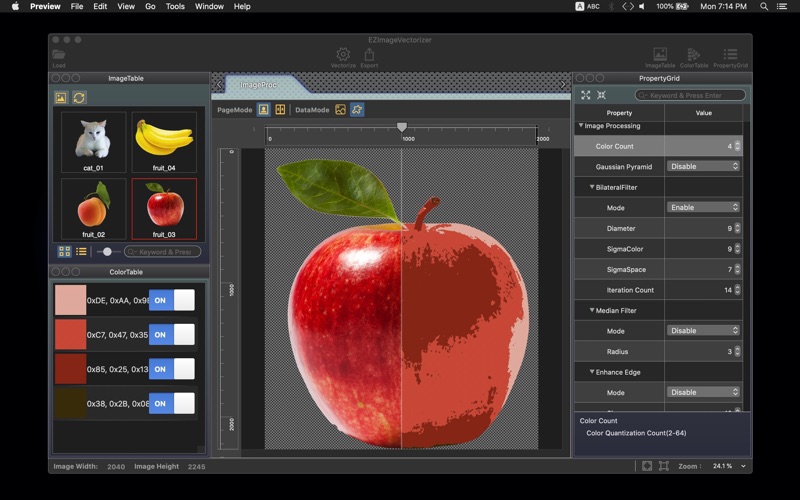
Task: Open the BilateralFilter Mode dropdown
Action: point(703,207)
